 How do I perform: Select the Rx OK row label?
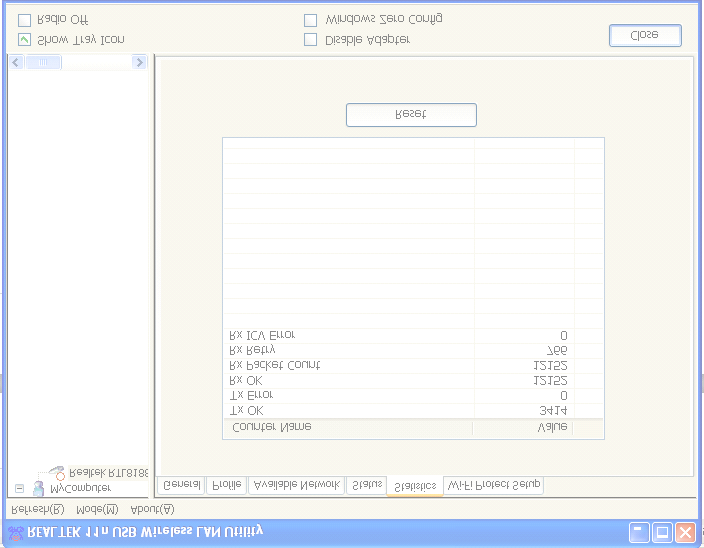[246, 381]
